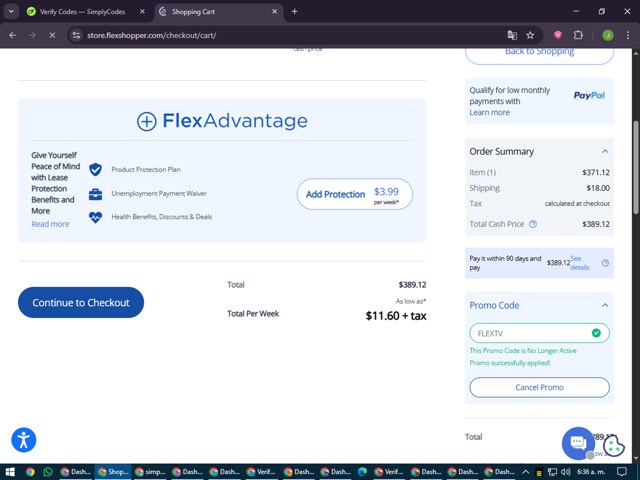Viewport: 640px width, 480px height.
Task: Open a new browser tab
Action: point(294,11)
